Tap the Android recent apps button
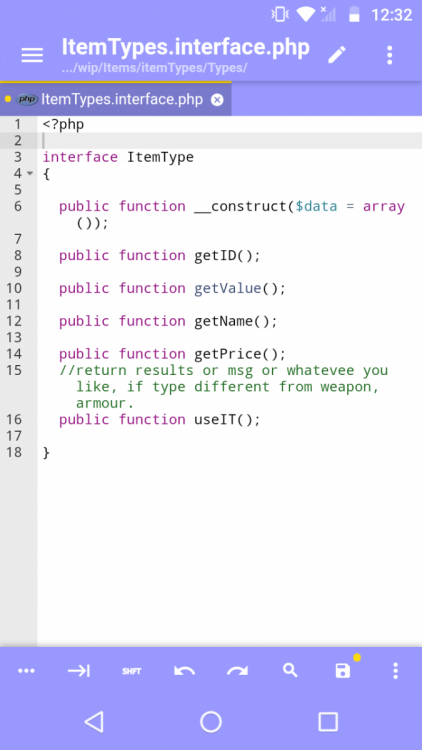Image resolution: width=422 pixels, height=750 pixels. pyautogui.click(x=328, y=721)
